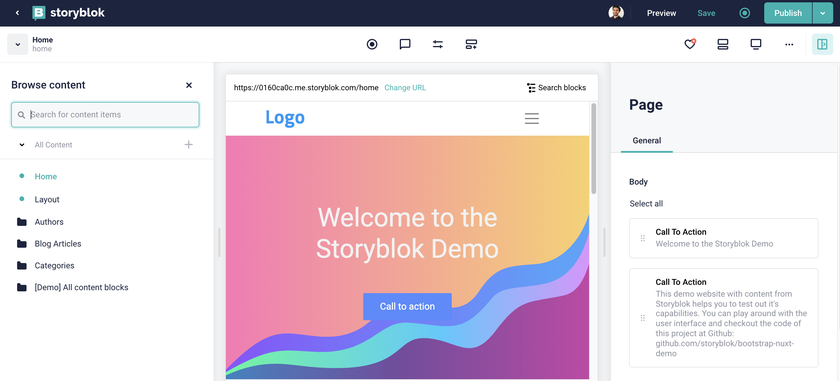The image size is (840, 381).
Task: Open Search blocks
Action: coord(556,87)
